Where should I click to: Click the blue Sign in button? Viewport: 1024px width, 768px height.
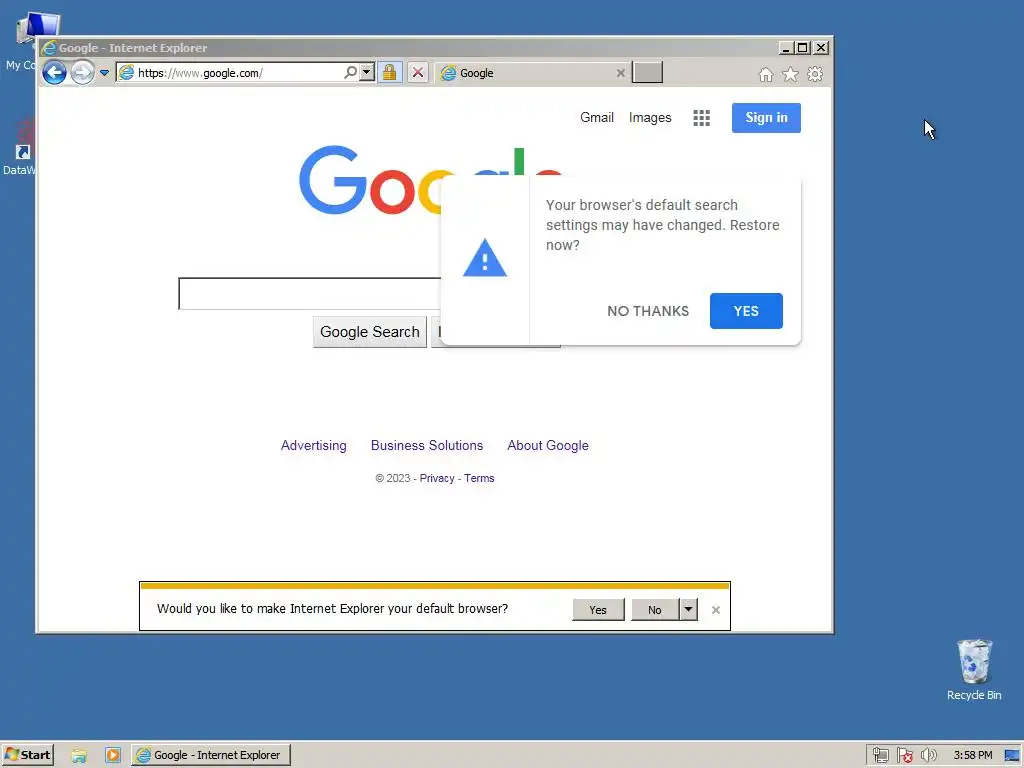tap(766, 118)
